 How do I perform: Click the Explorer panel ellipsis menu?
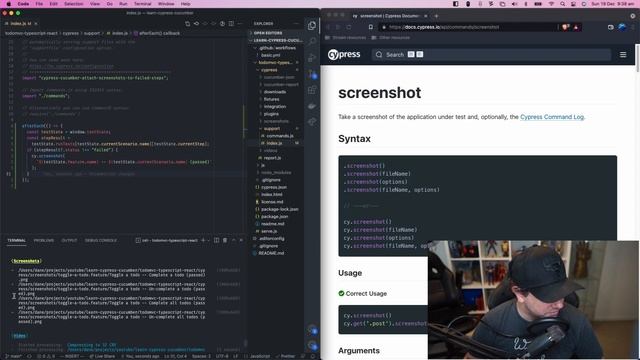point(296,24)
